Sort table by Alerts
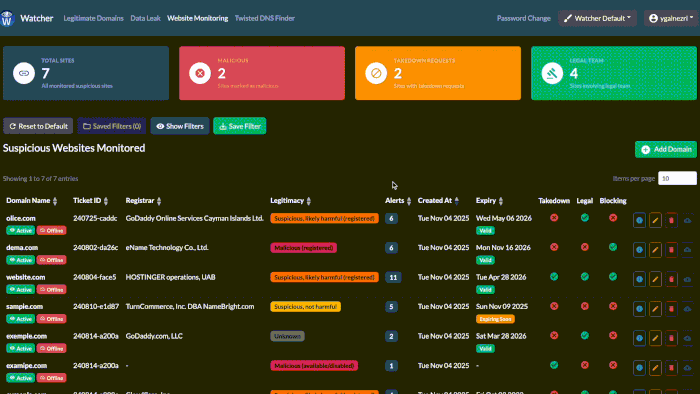This screenshot has height=394, width=700. click(398, 201)
